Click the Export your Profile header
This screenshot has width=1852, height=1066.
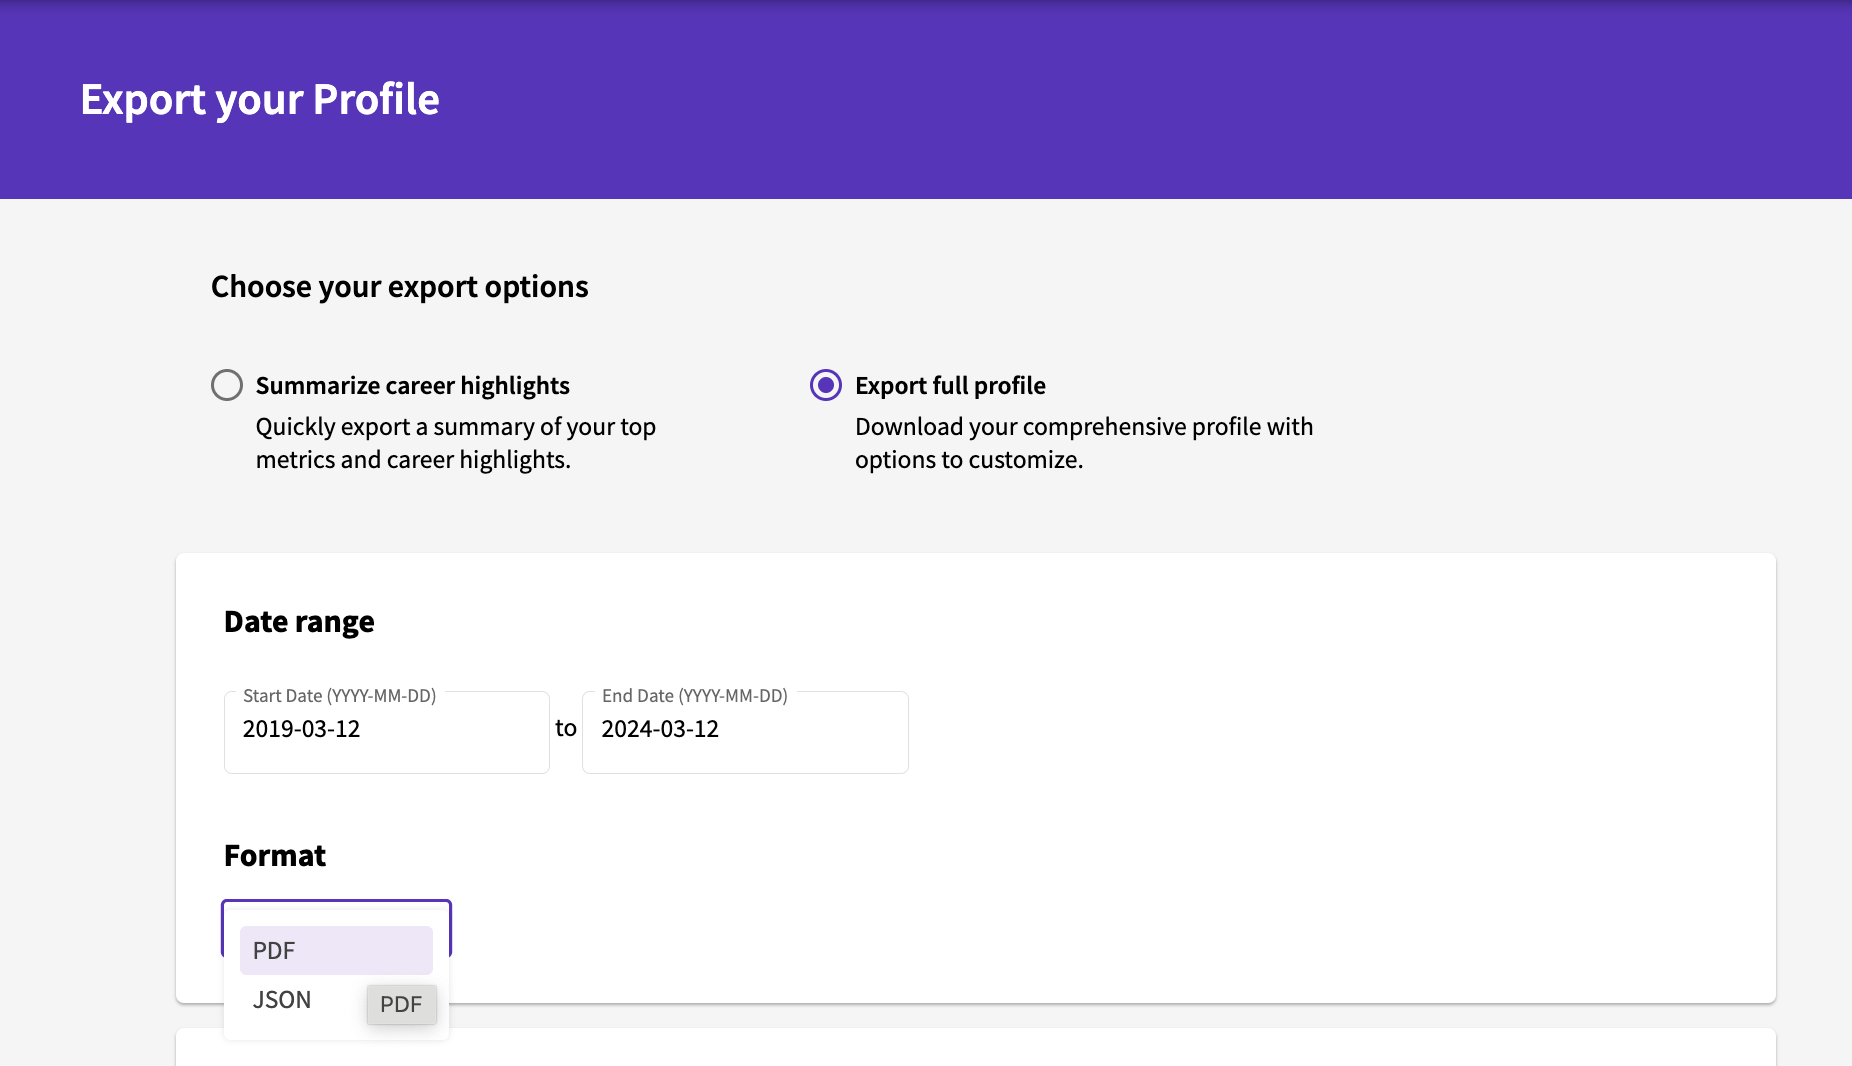[259, 98]
